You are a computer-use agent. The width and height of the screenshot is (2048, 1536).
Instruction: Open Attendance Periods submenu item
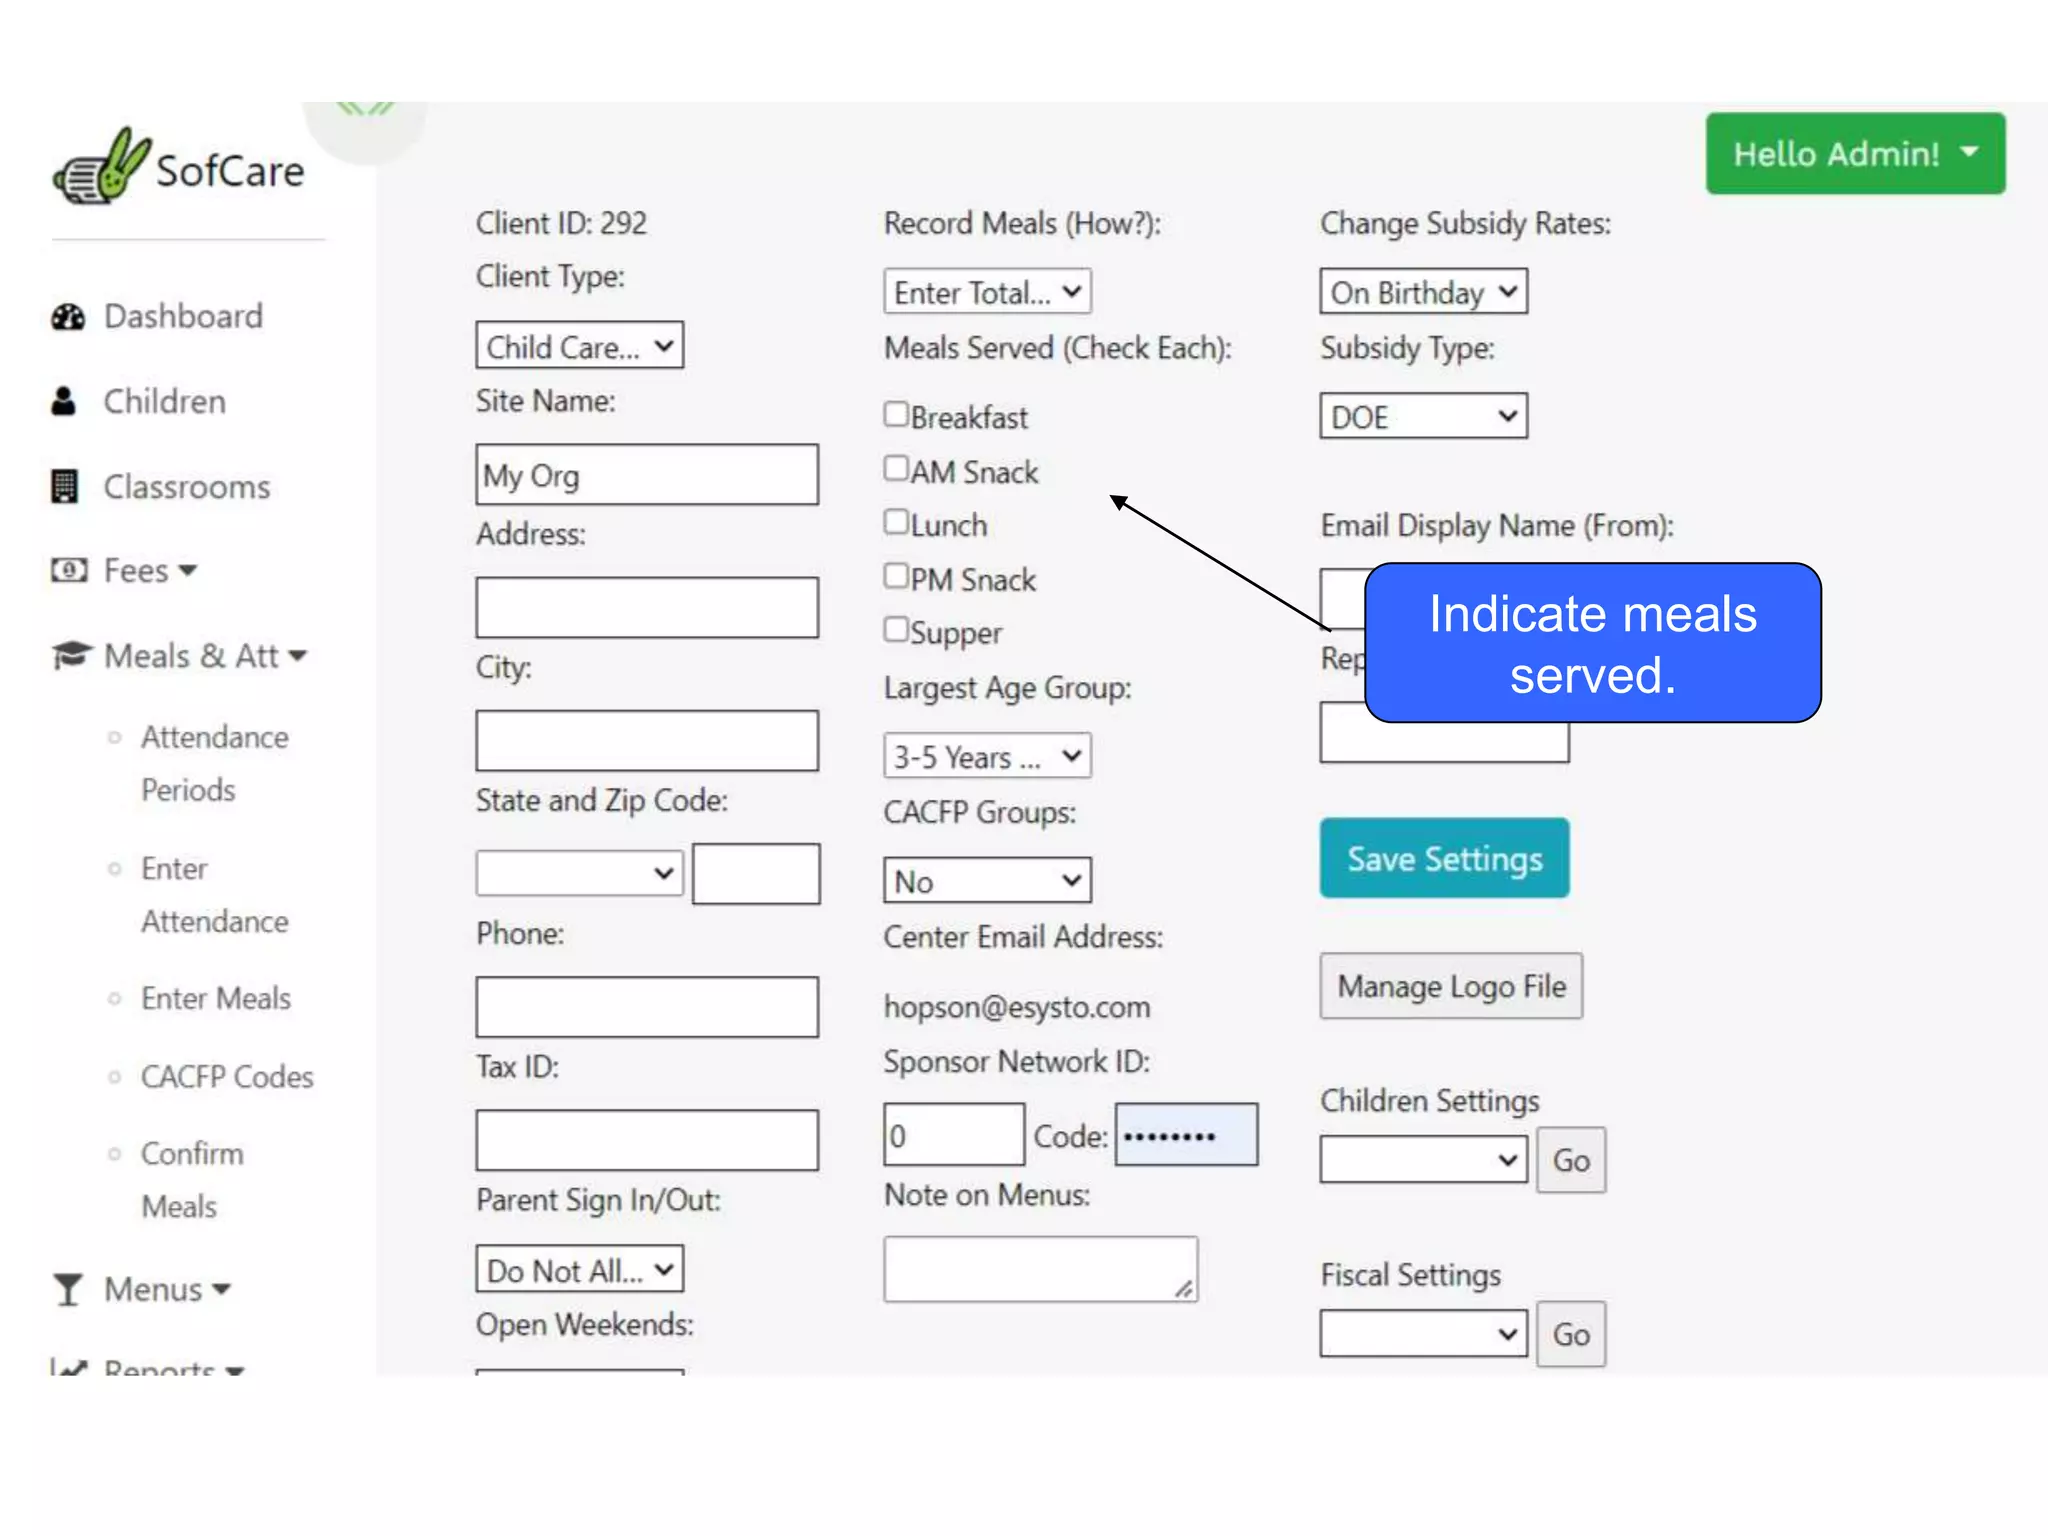pyautogui.click(x=214, y=764)
